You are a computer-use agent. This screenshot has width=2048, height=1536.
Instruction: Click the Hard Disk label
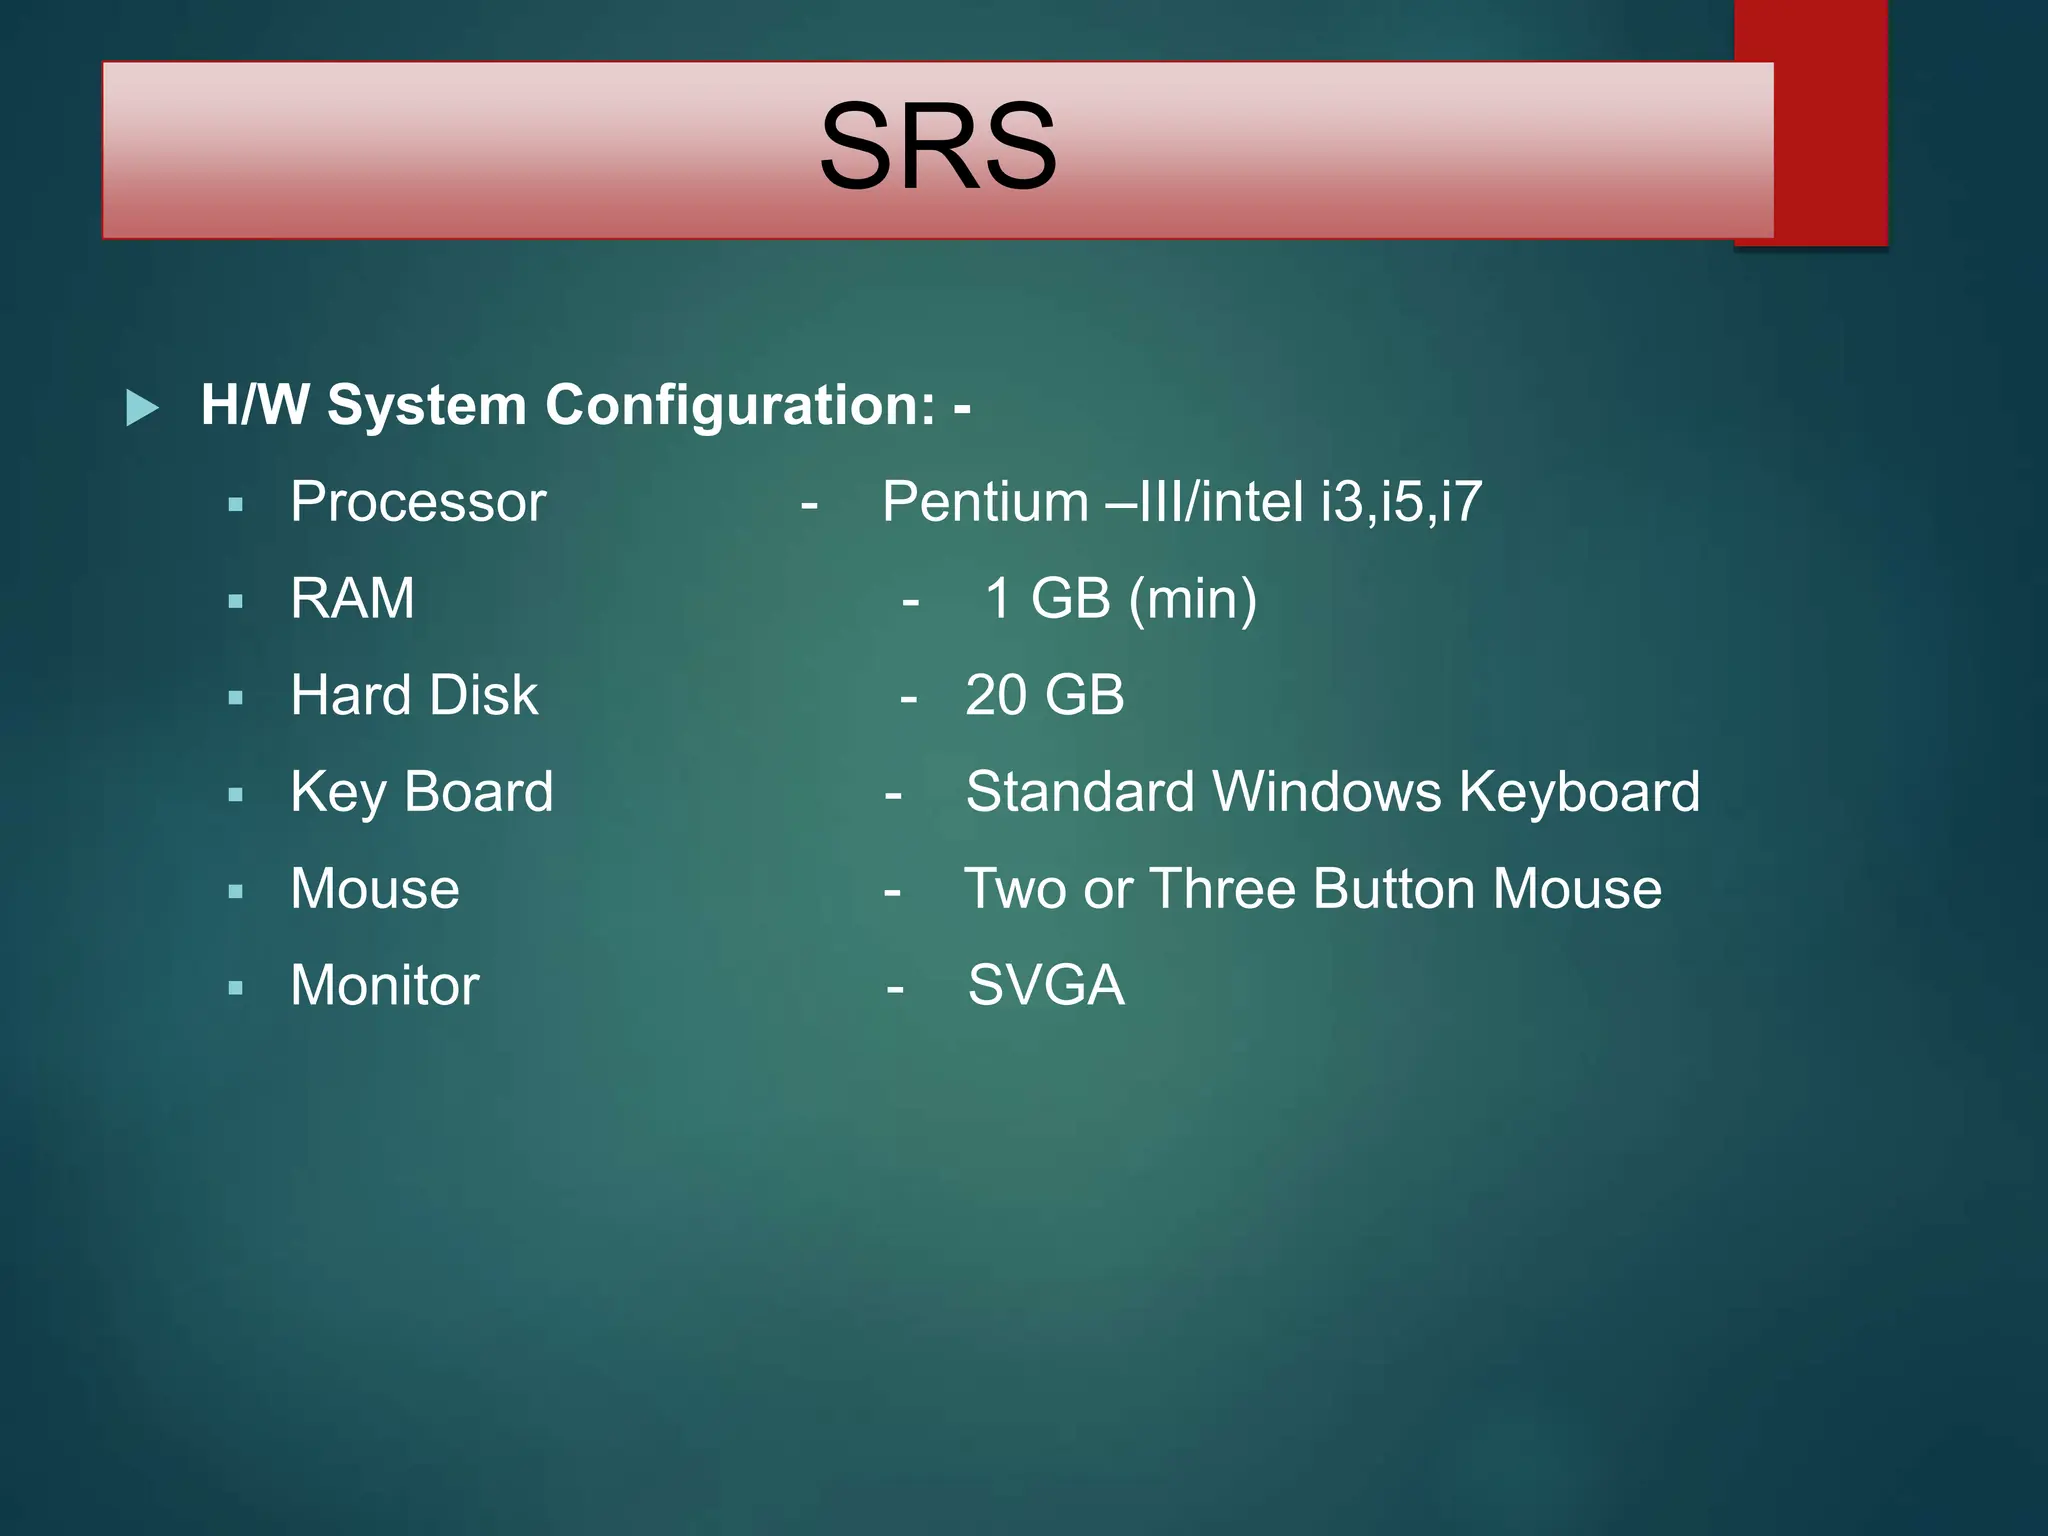[x=414, y=695]
